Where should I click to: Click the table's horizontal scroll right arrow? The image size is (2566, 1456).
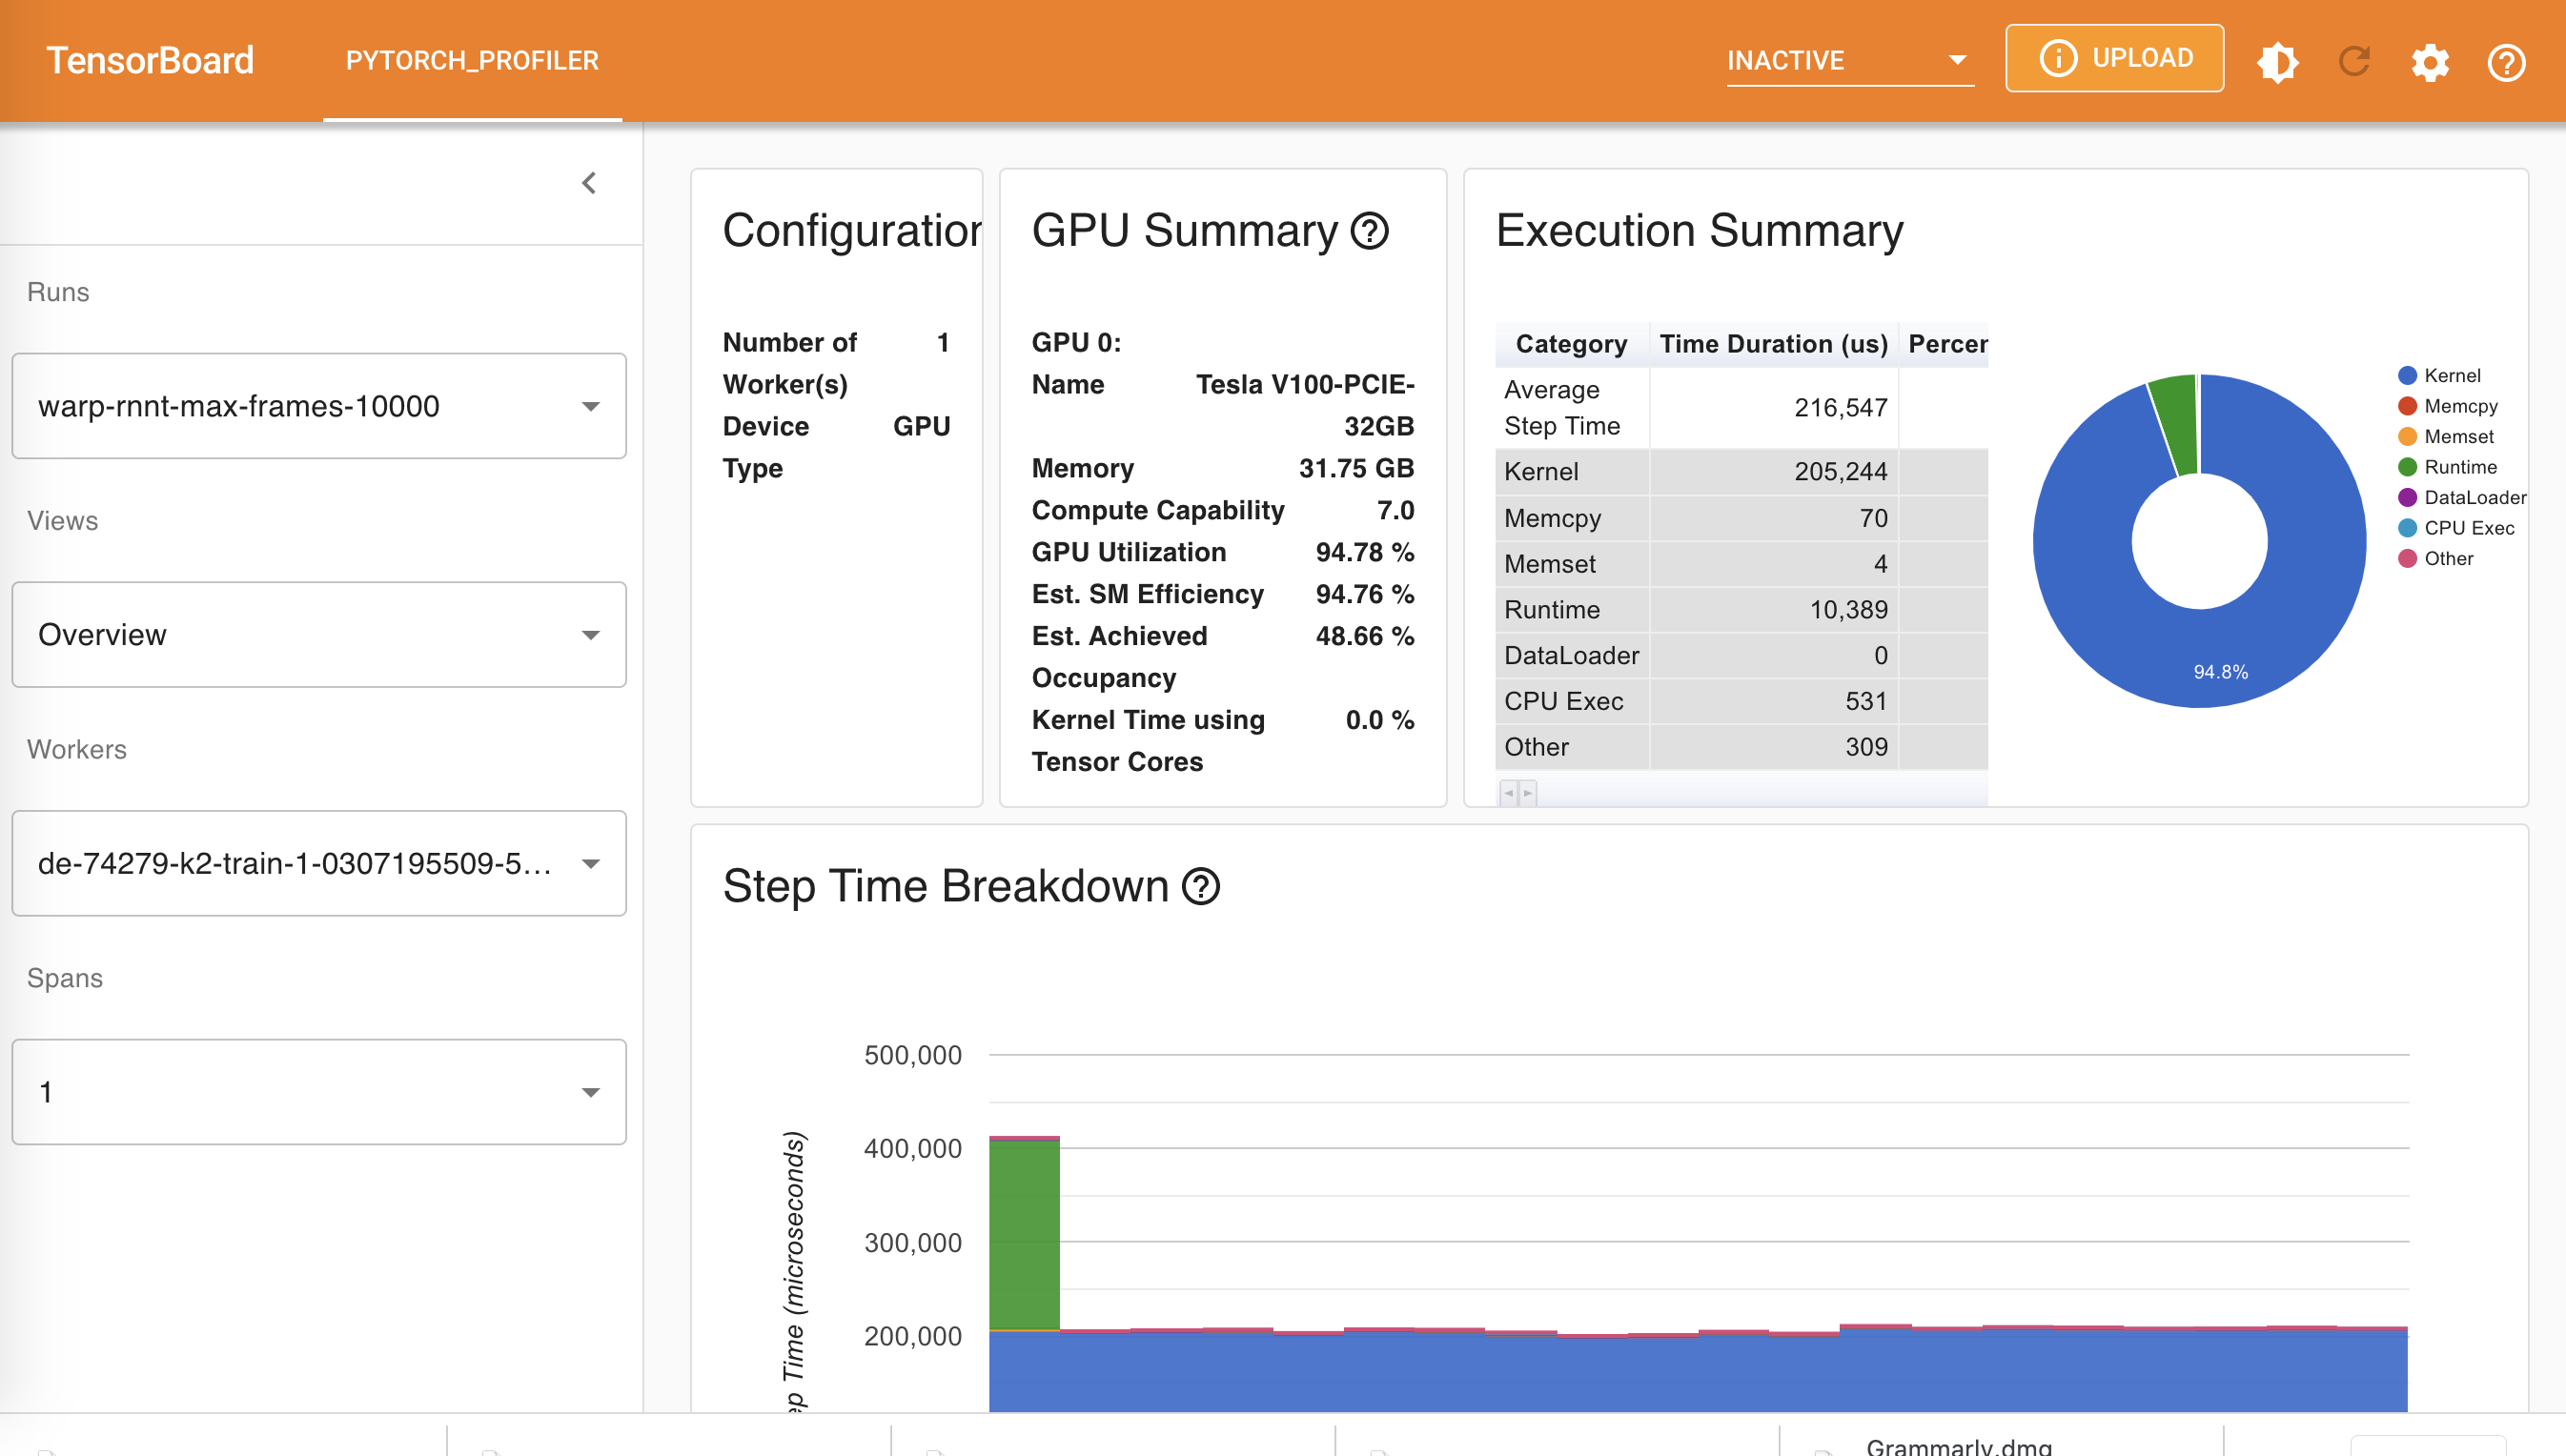pos(1527,793)
